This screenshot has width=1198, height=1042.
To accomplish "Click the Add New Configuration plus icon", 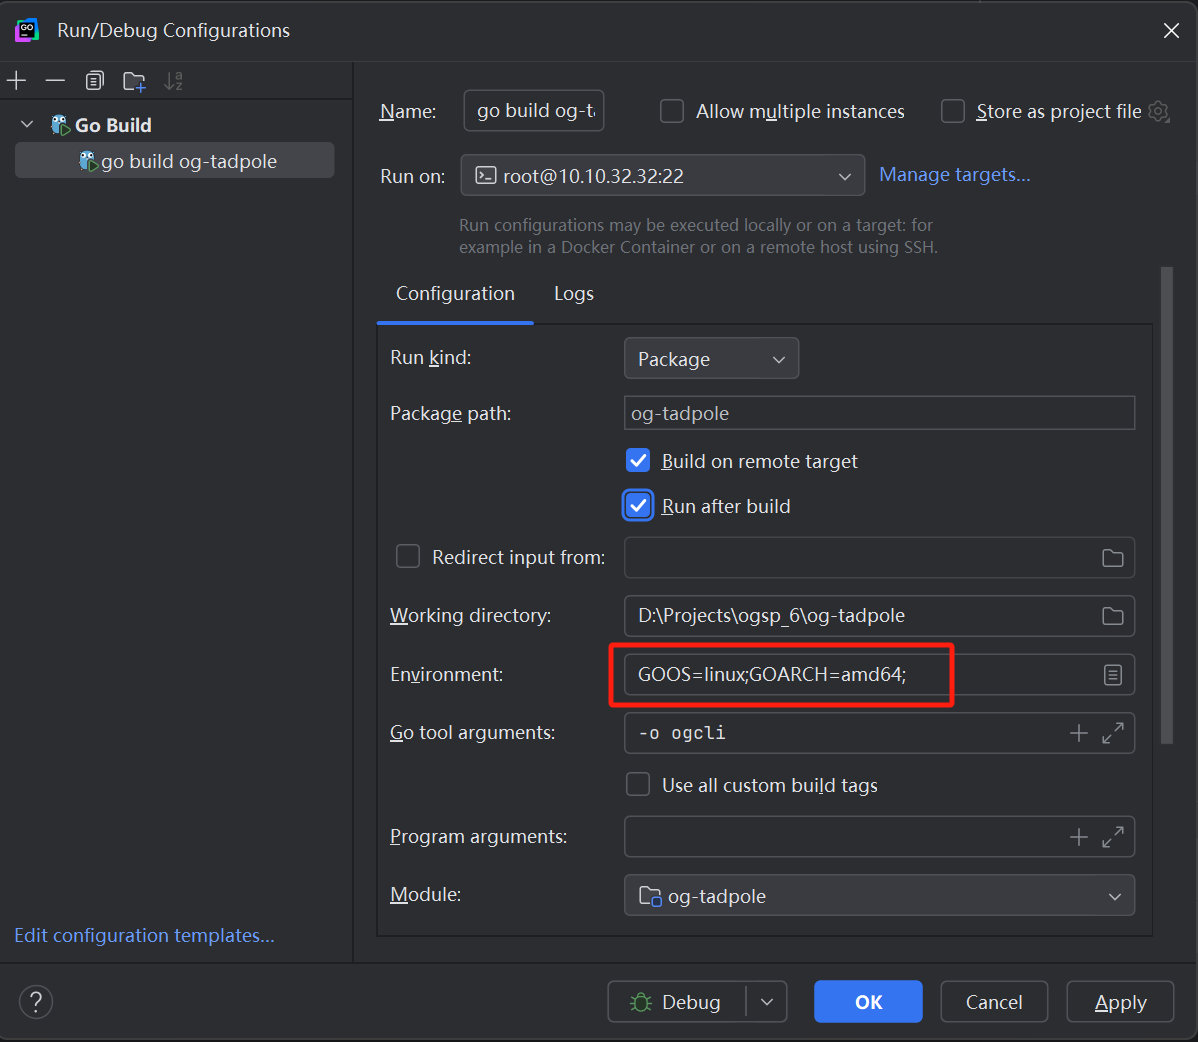I will click(x=17, y=81).
